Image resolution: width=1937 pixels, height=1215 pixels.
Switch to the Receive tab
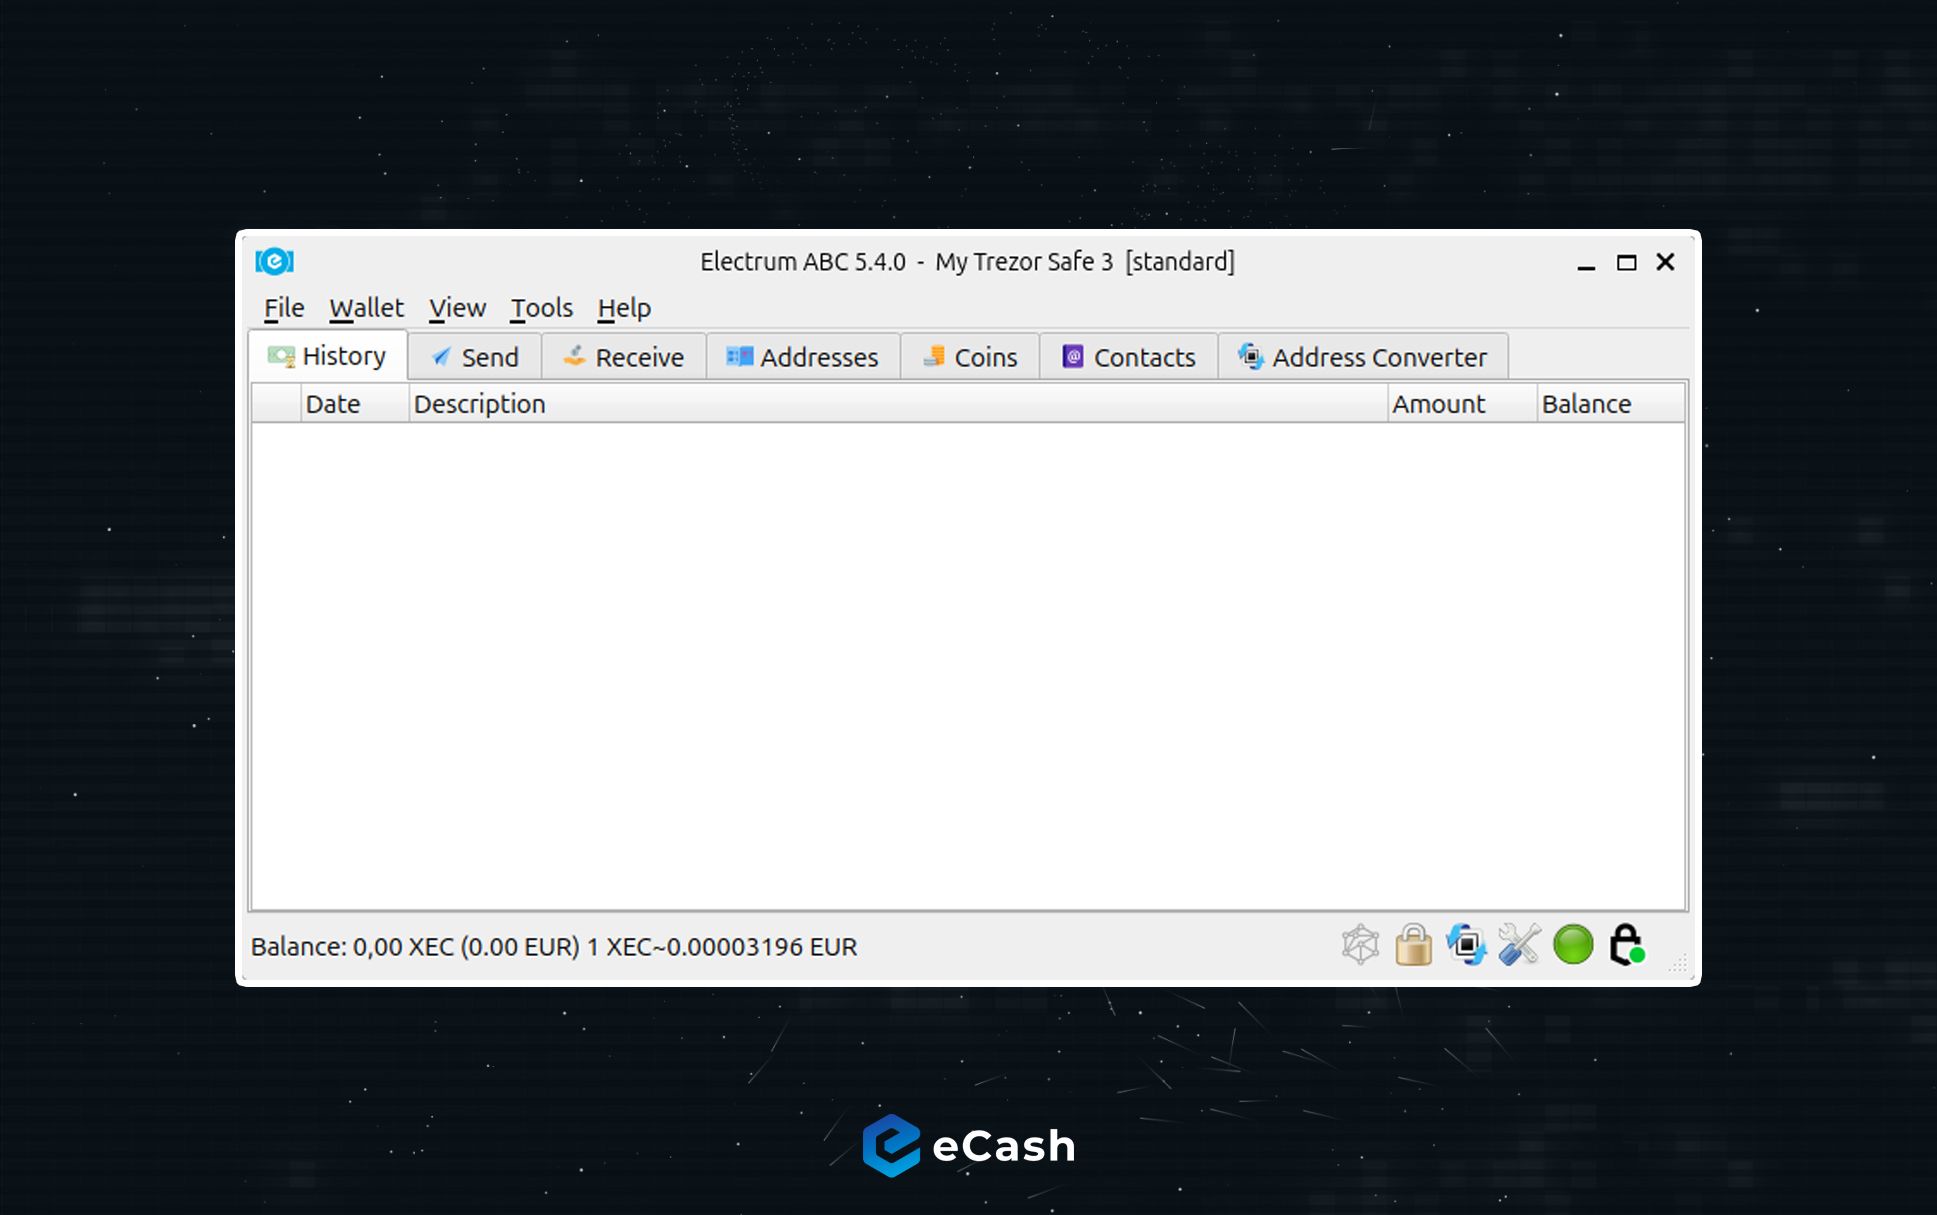tap(624, 357)
